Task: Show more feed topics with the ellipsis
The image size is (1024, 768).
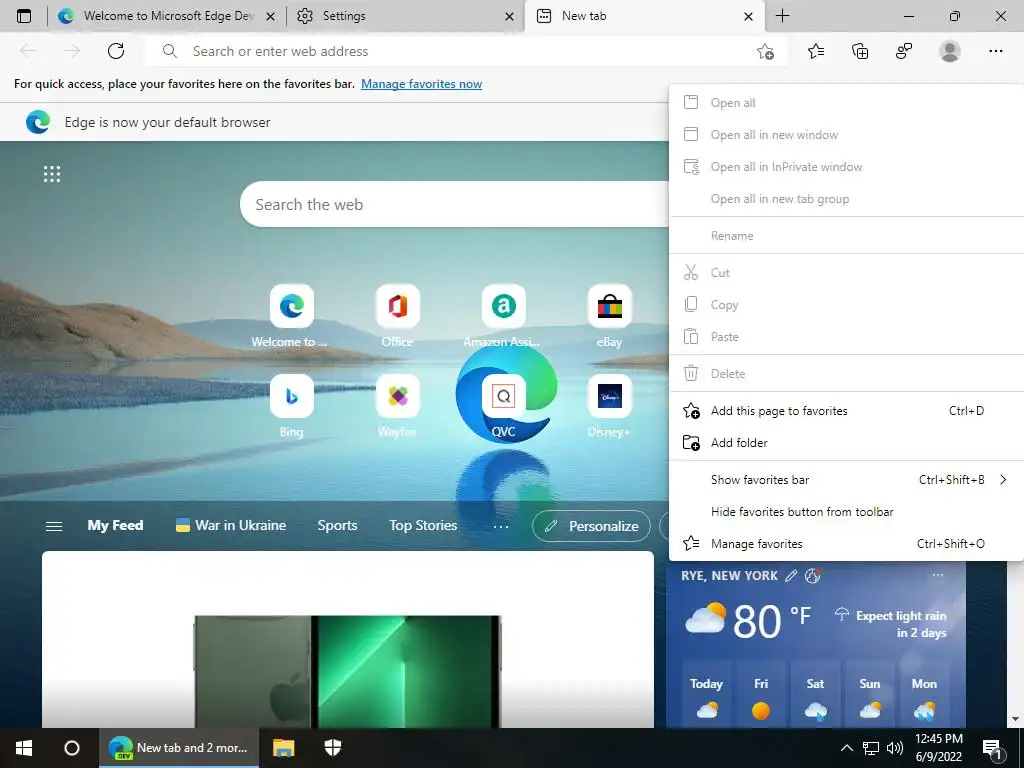Action: point(501,526)
